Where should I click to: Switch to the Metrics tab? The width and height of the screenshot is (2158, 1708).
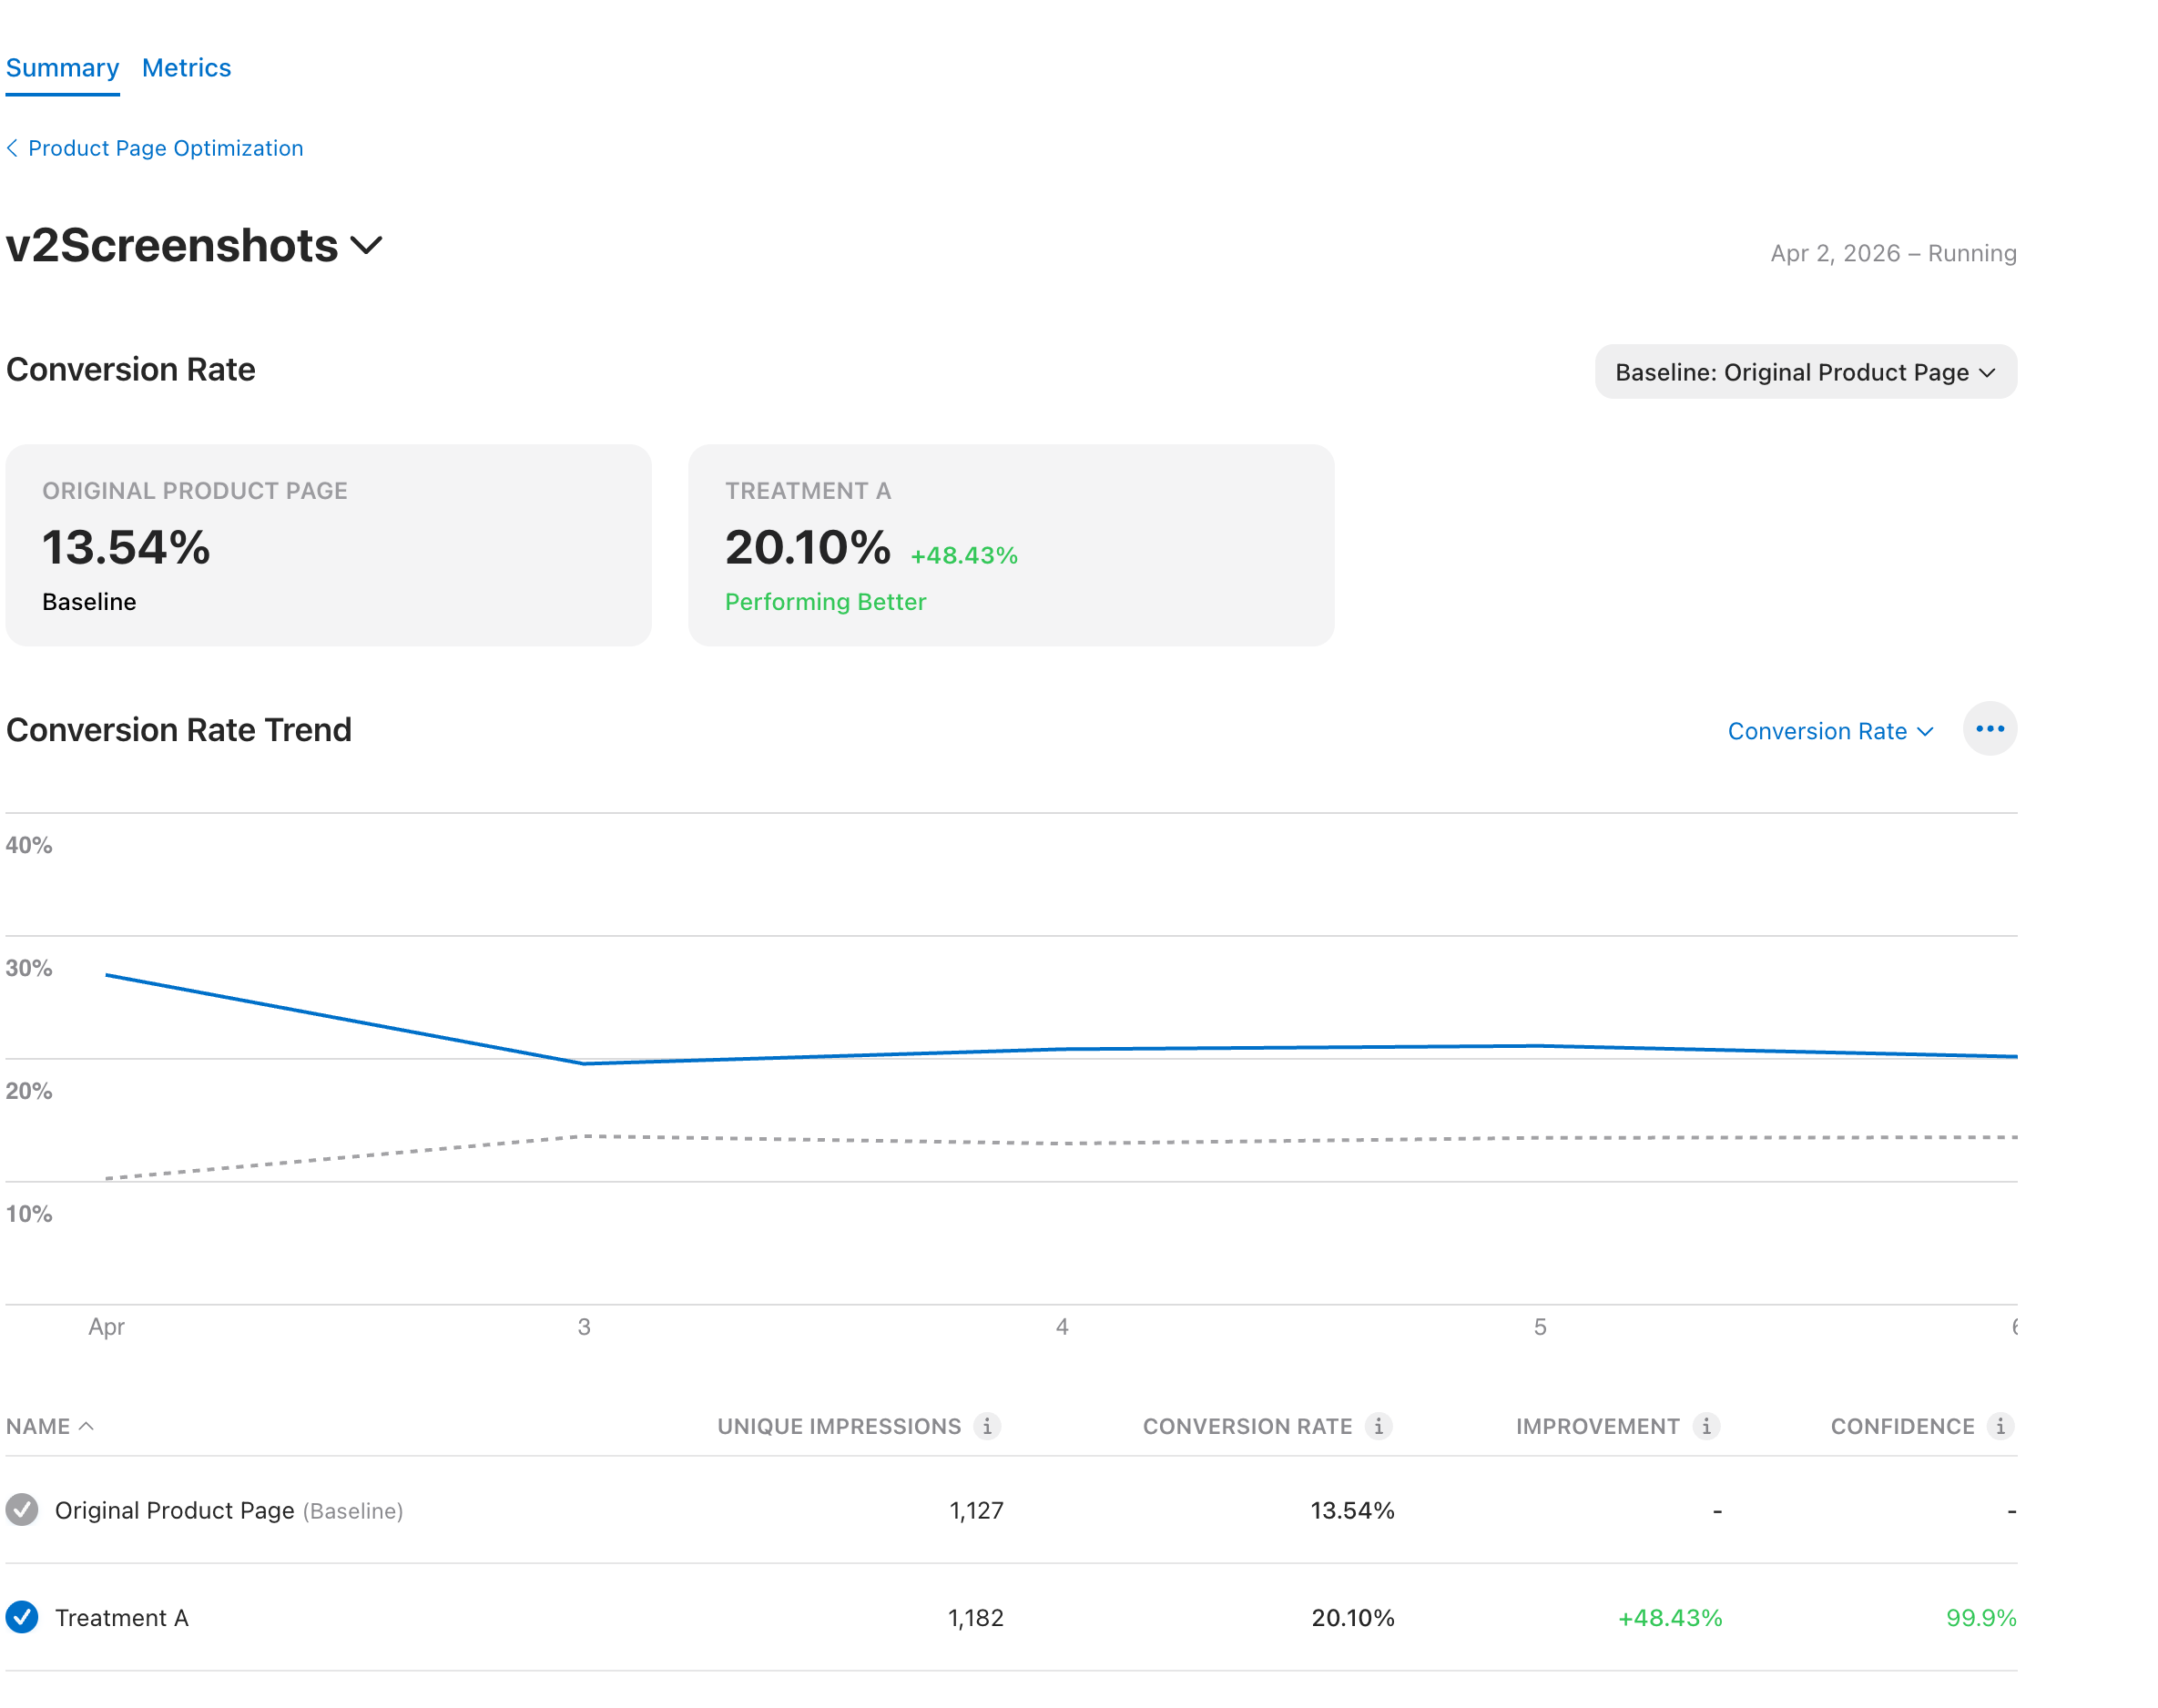186,67
